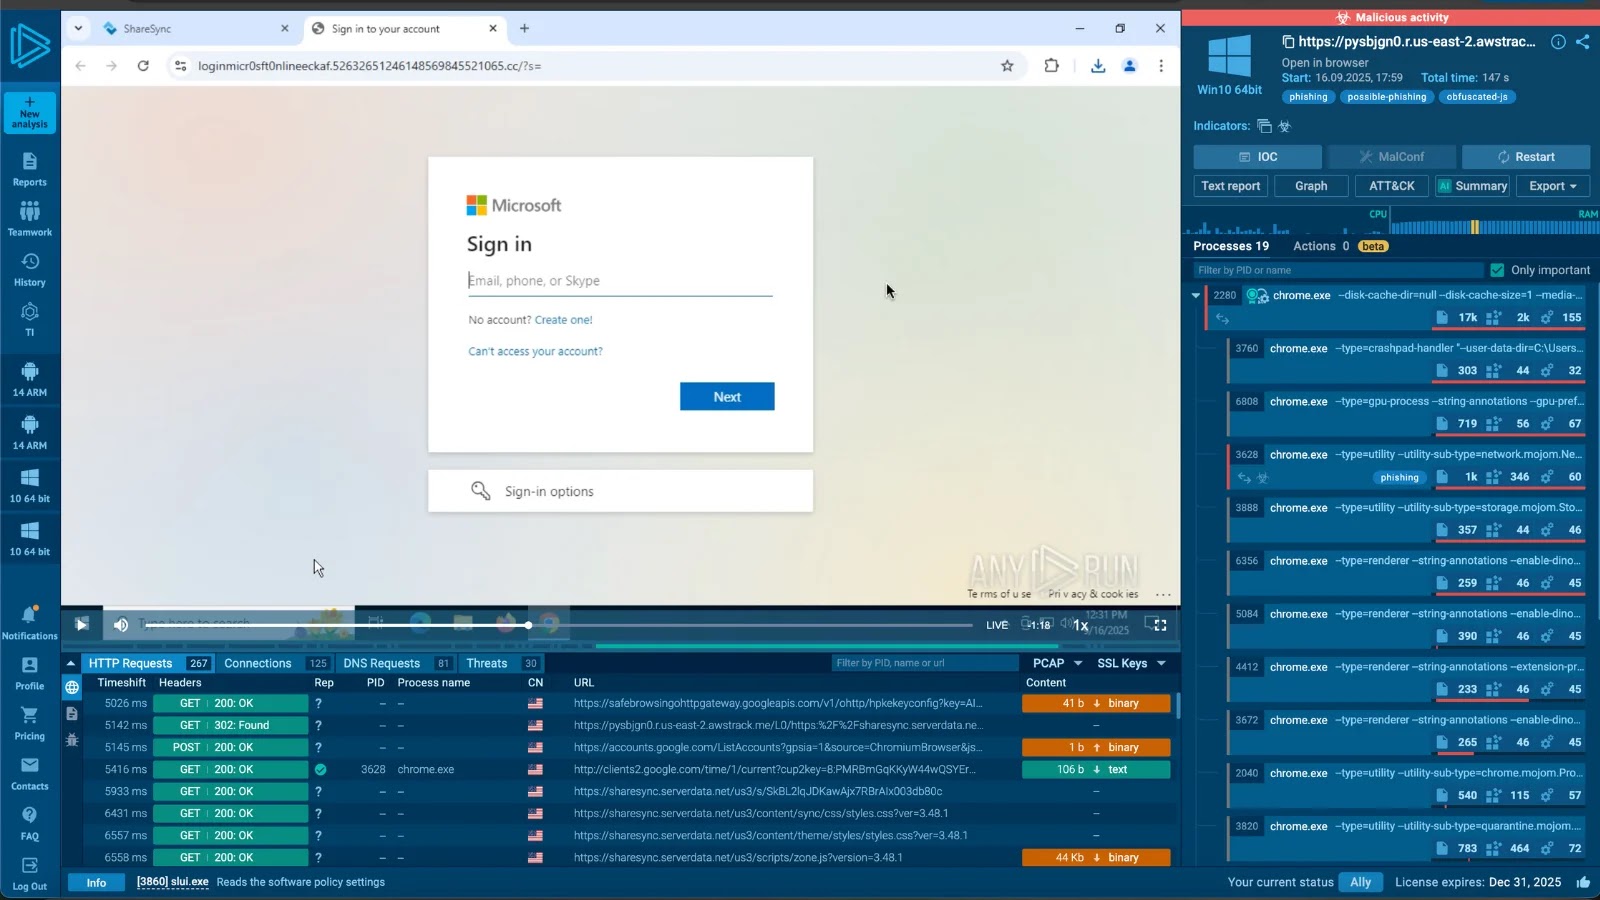Open the Teamwork section

coord(29,219)
